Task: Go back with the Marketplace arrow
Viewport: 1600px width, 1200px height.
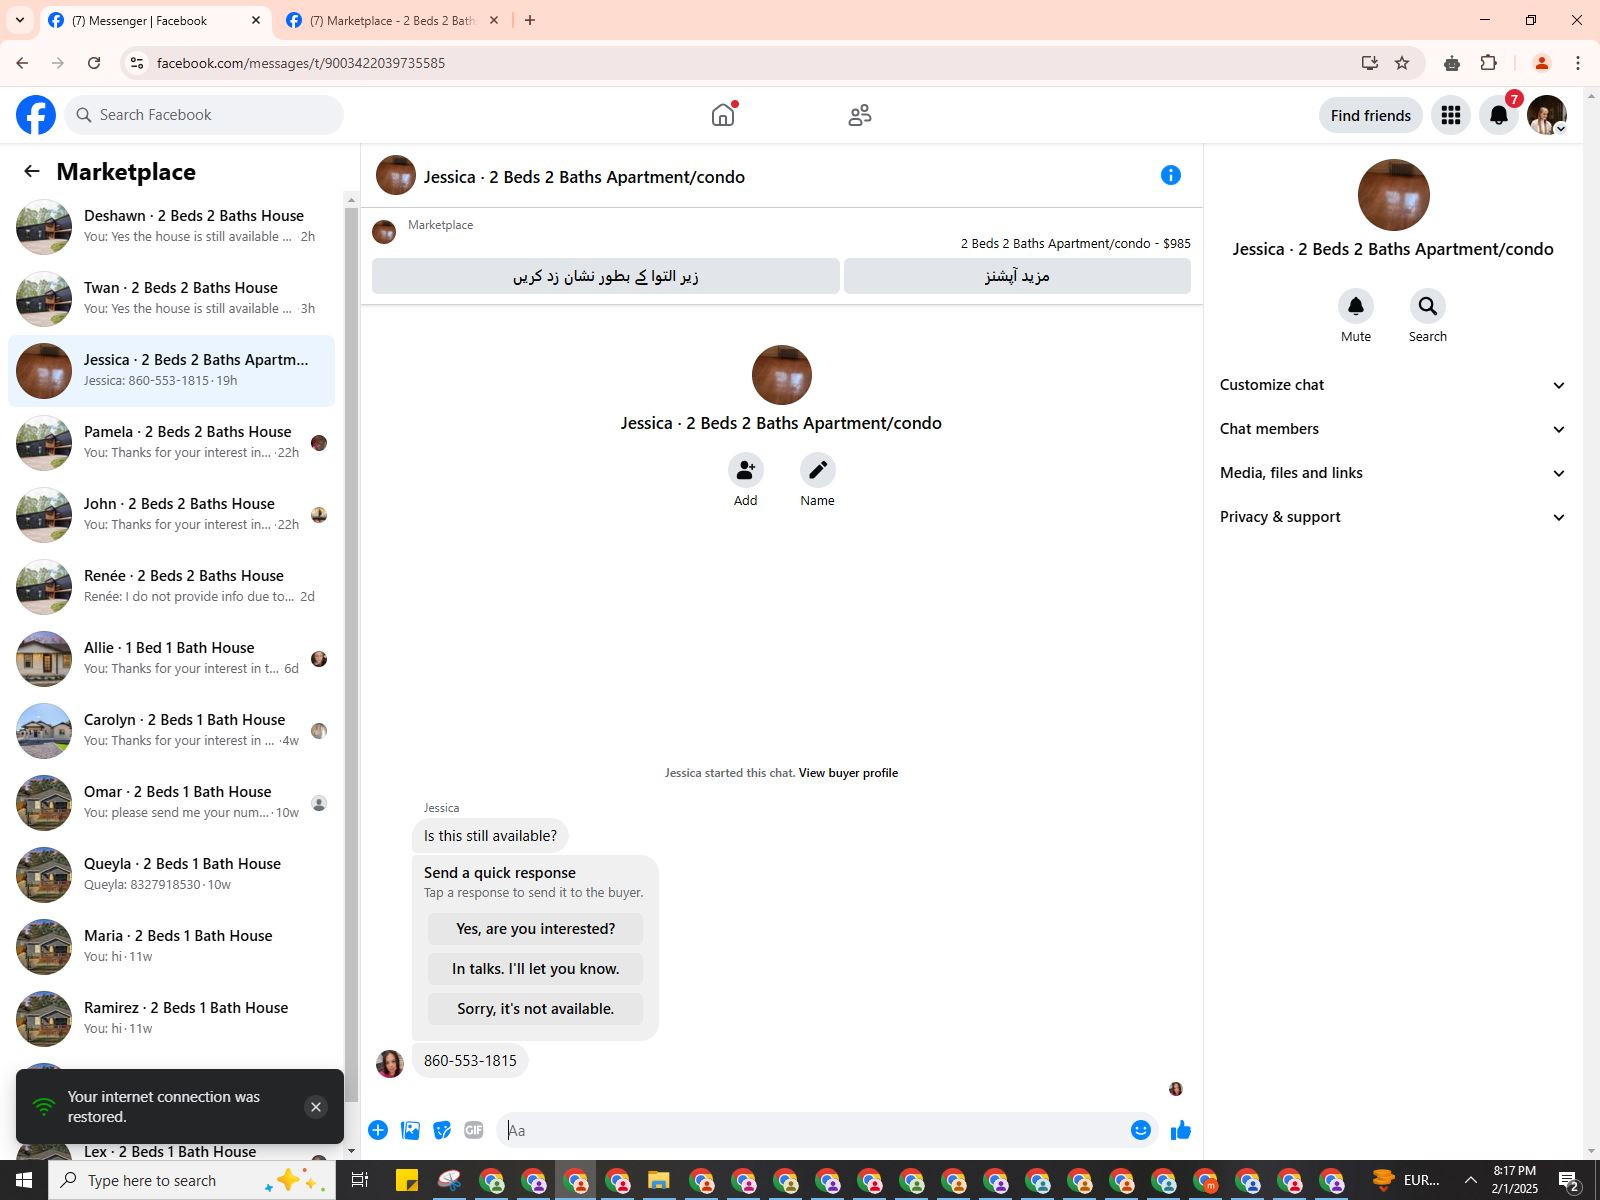Action: pyautogui.click(x=32, y=171)
